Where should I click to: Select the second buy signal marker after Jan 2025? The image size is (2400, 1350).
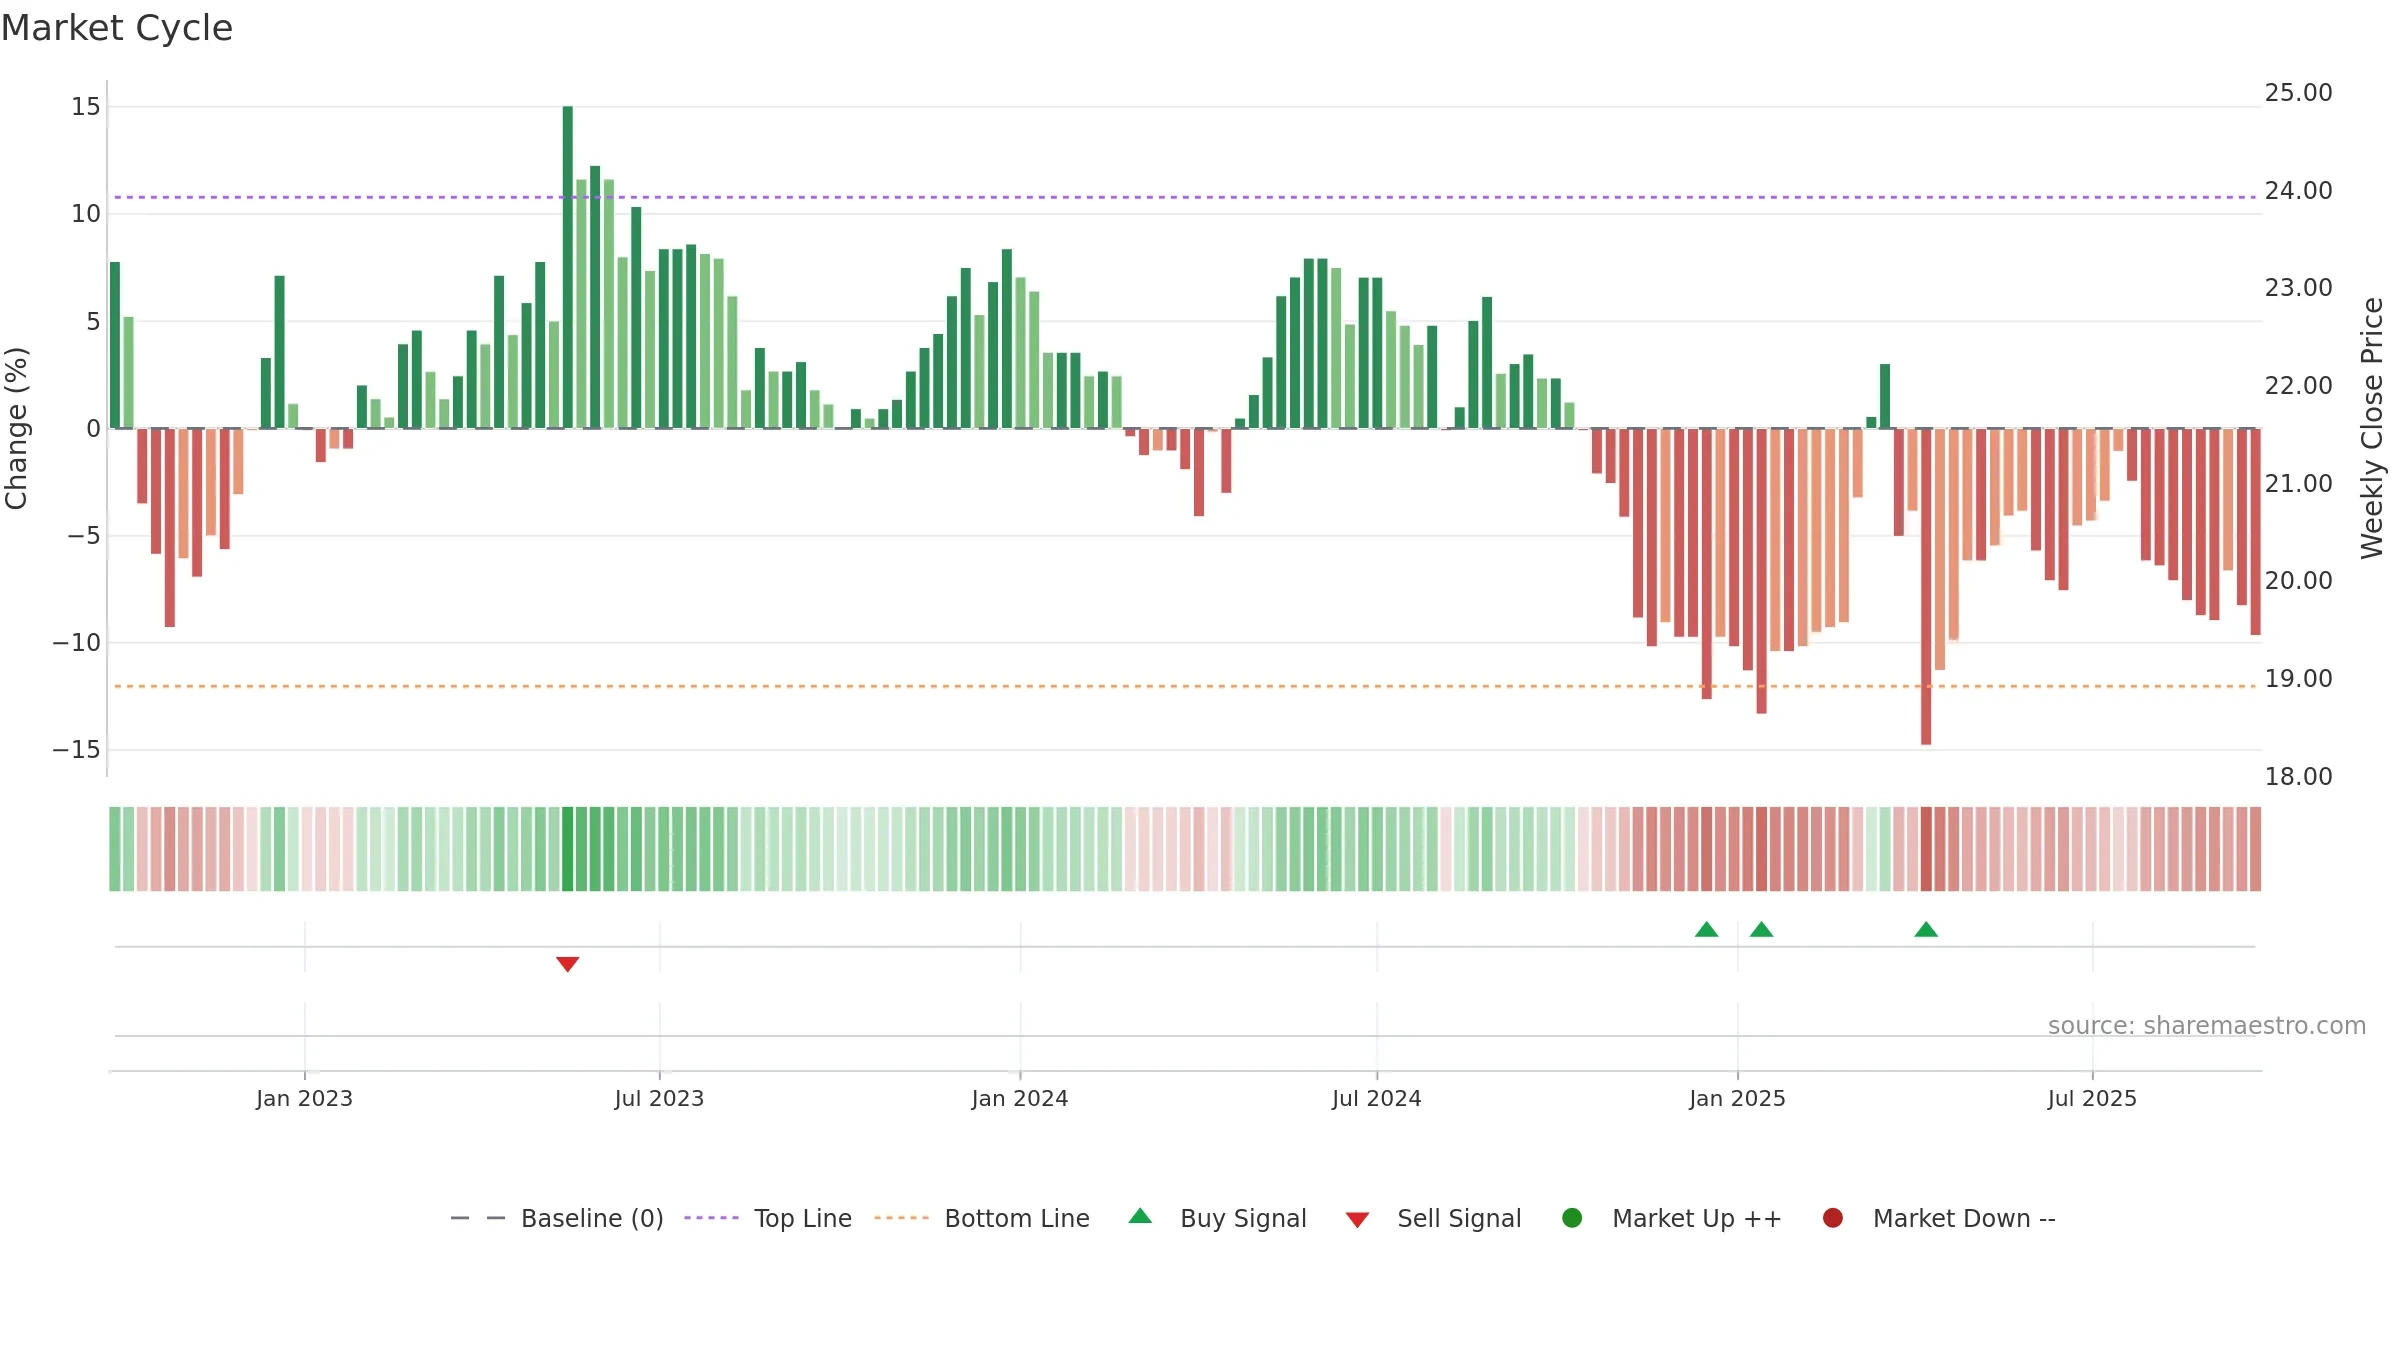[1762, 929]
